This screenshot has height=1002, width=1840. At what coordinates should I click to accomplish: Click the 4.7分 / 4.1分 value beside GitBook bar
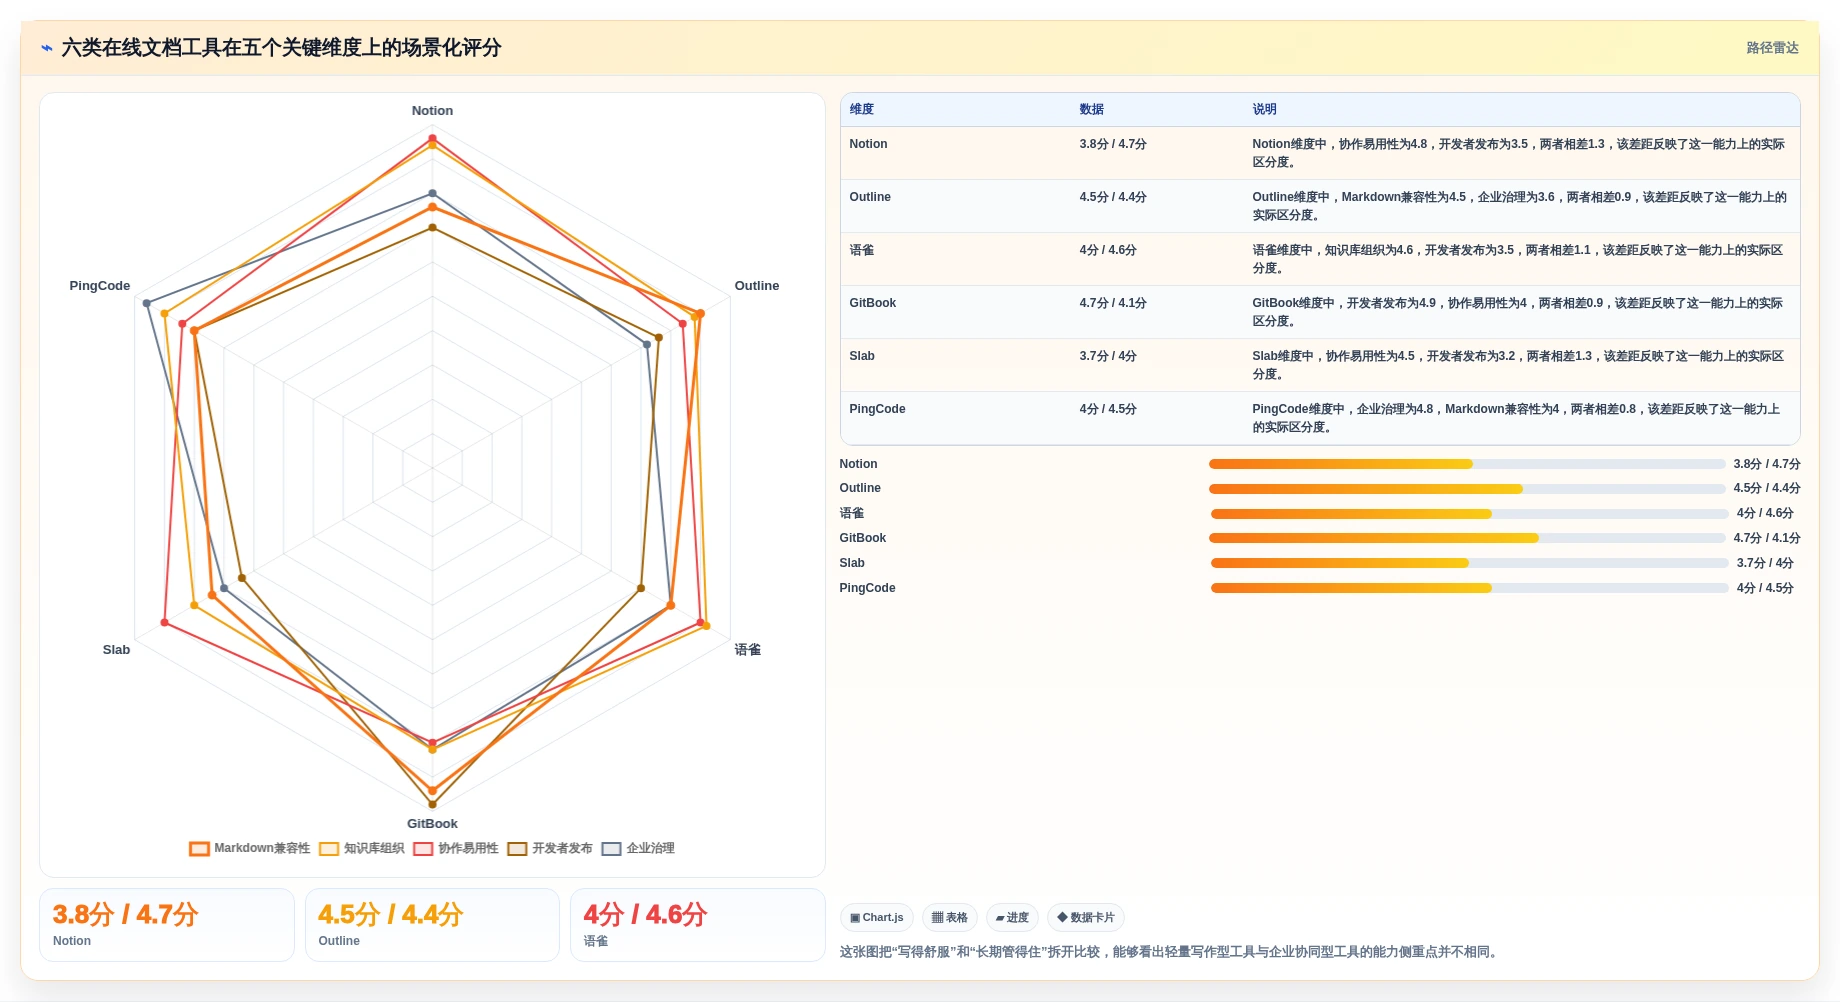pos(1767,538)
